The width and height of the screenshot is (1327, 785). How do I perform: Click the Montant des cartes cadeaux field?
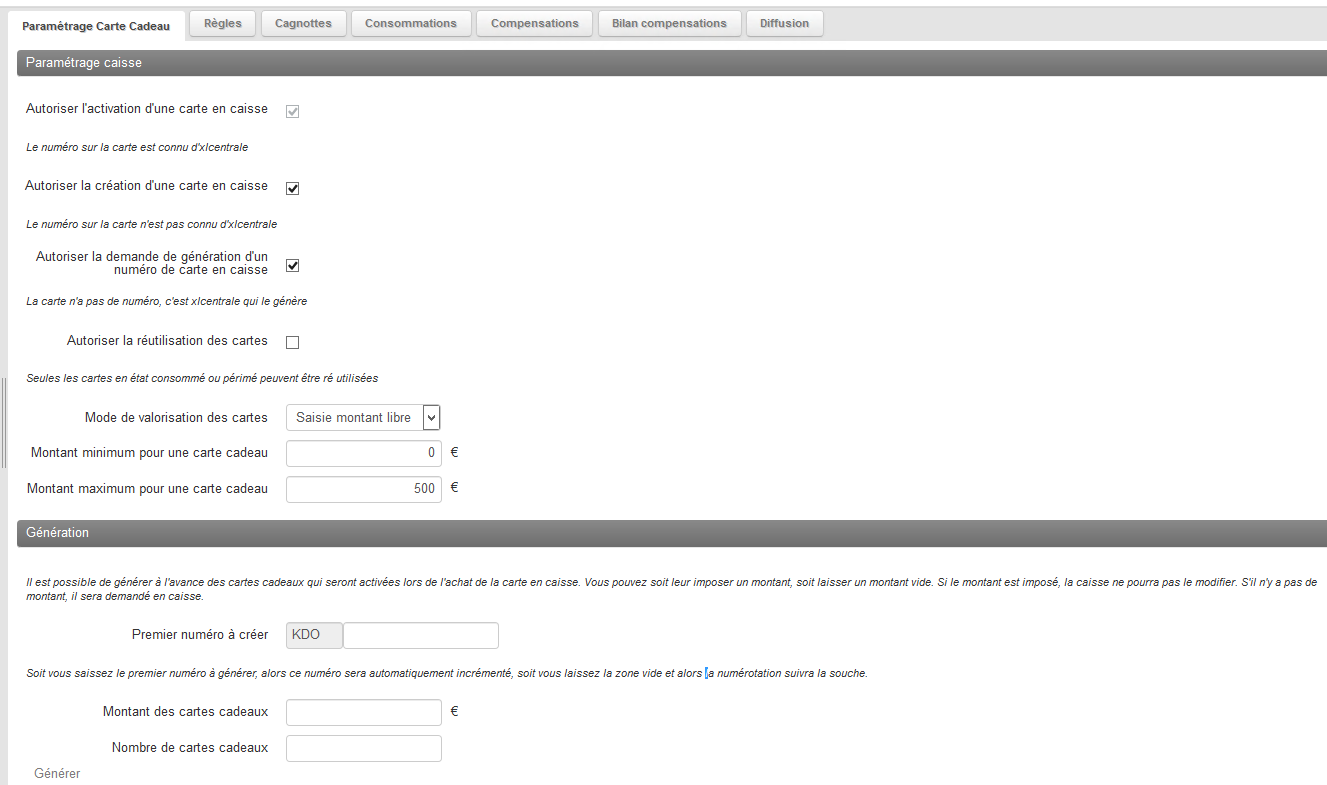[x=364, y=712]
